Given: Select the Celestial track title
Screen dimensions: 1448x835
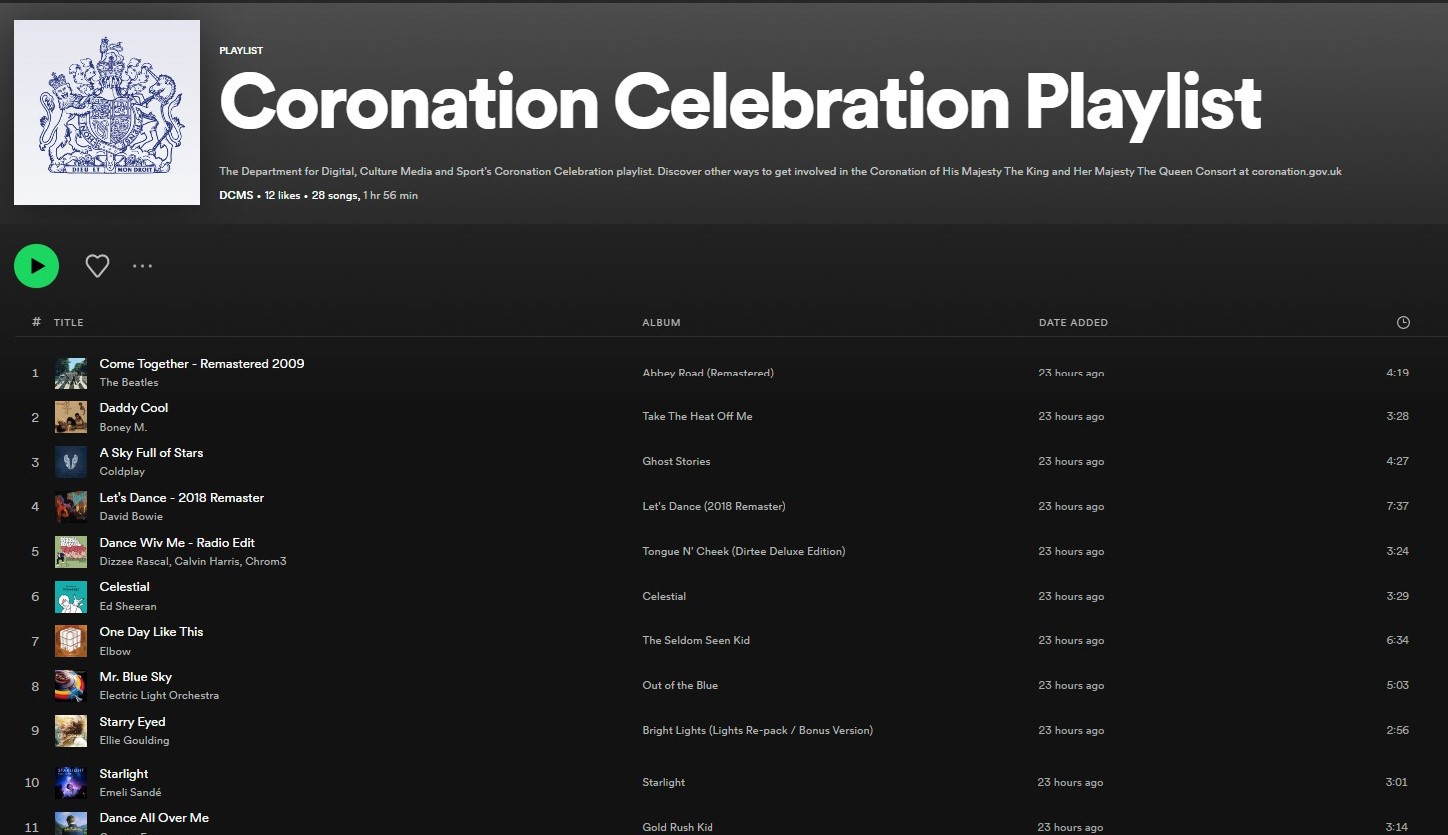Looking at the screenshot, I should (x=125, y=587).
